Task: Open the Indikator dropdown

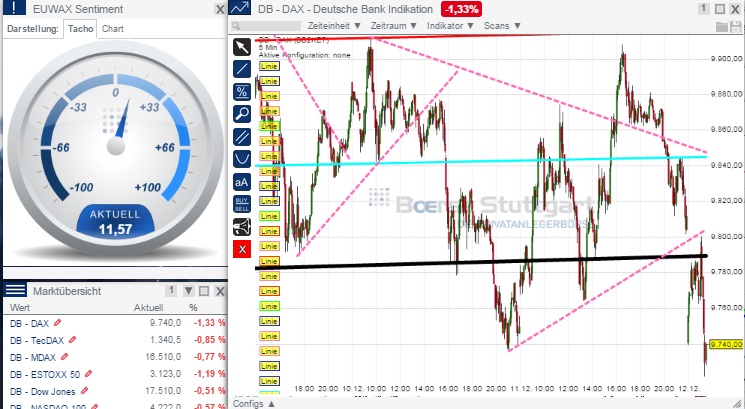Action: [x=450, y=26]
